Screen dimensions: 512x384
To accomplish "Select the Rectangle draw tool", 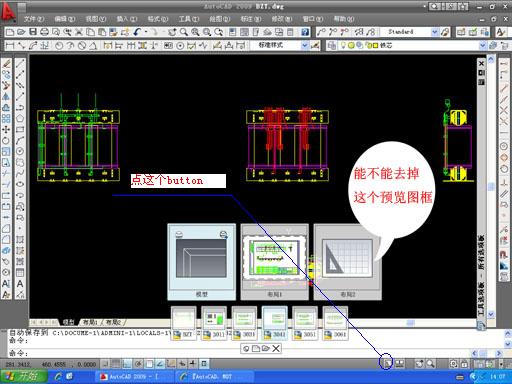I will pyautogui.click(x=20, y=129).
